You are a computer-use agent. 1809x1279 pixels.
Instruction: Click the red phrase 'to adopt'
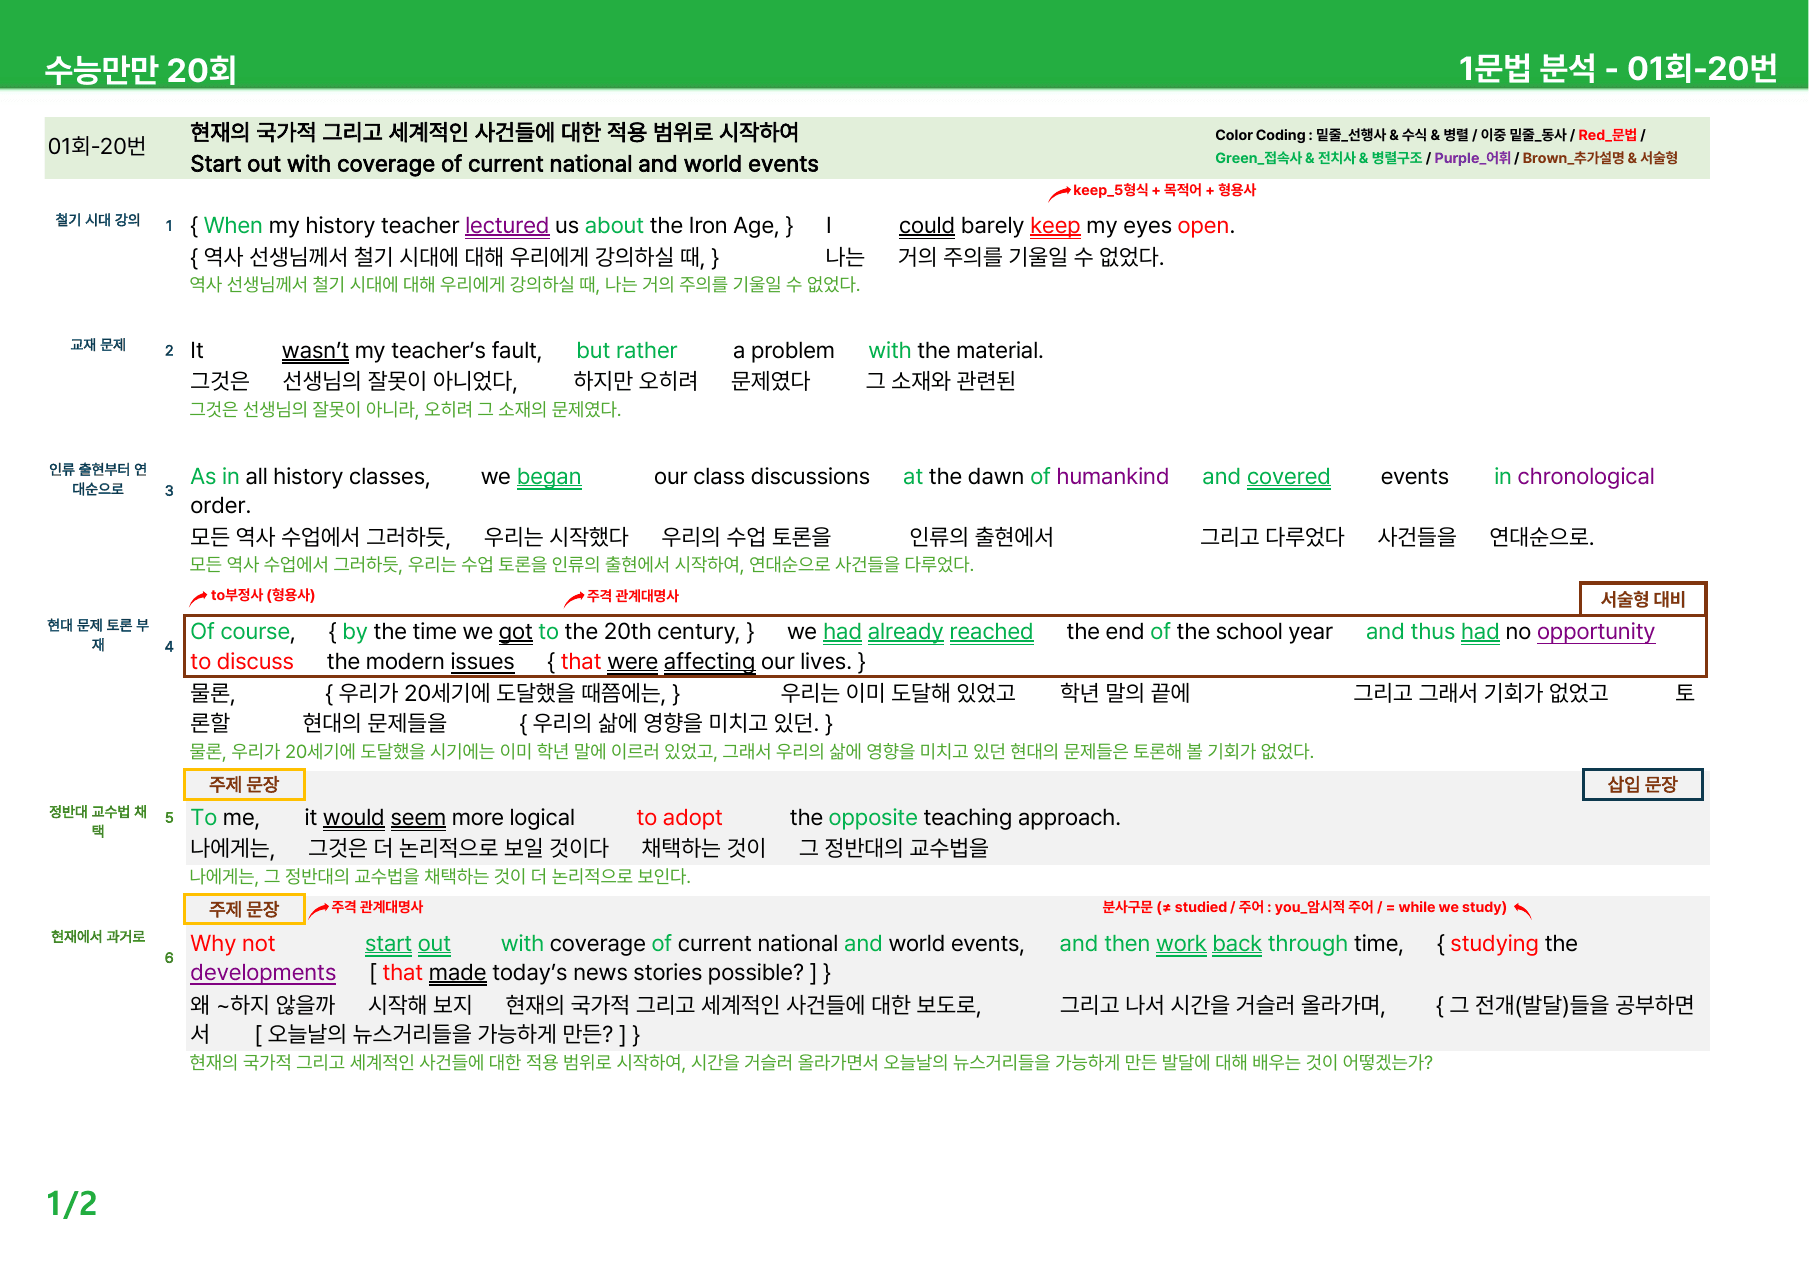pyautogui.click(x=679, y=818)
